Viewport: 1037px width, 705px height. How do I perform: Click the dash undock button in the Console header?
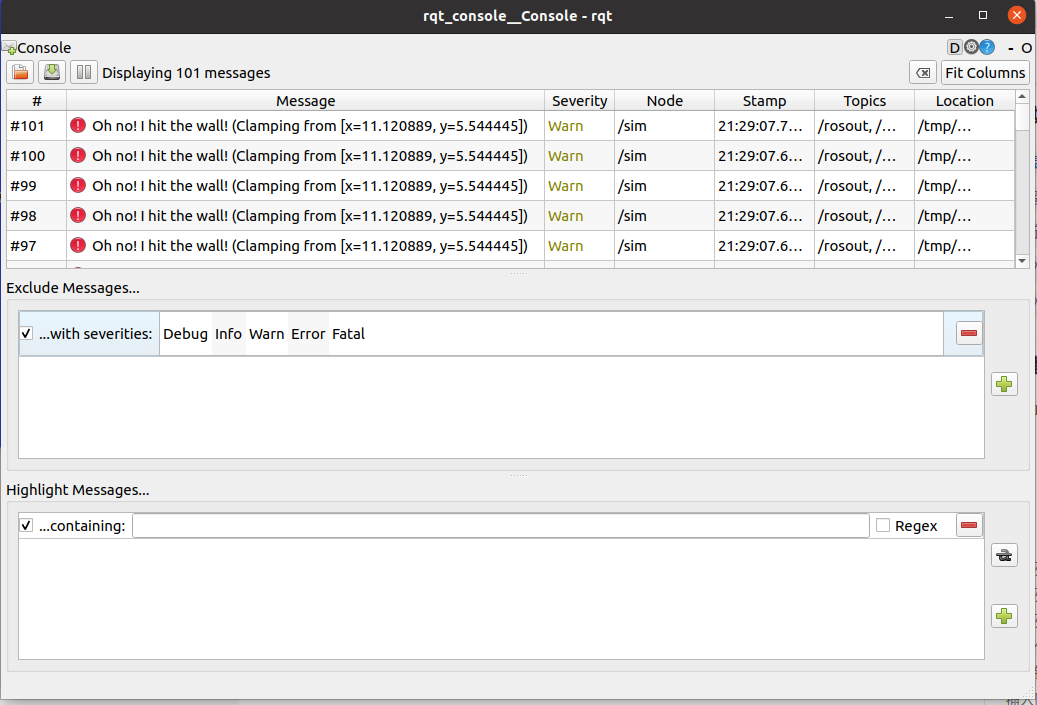coord(1011,48)
